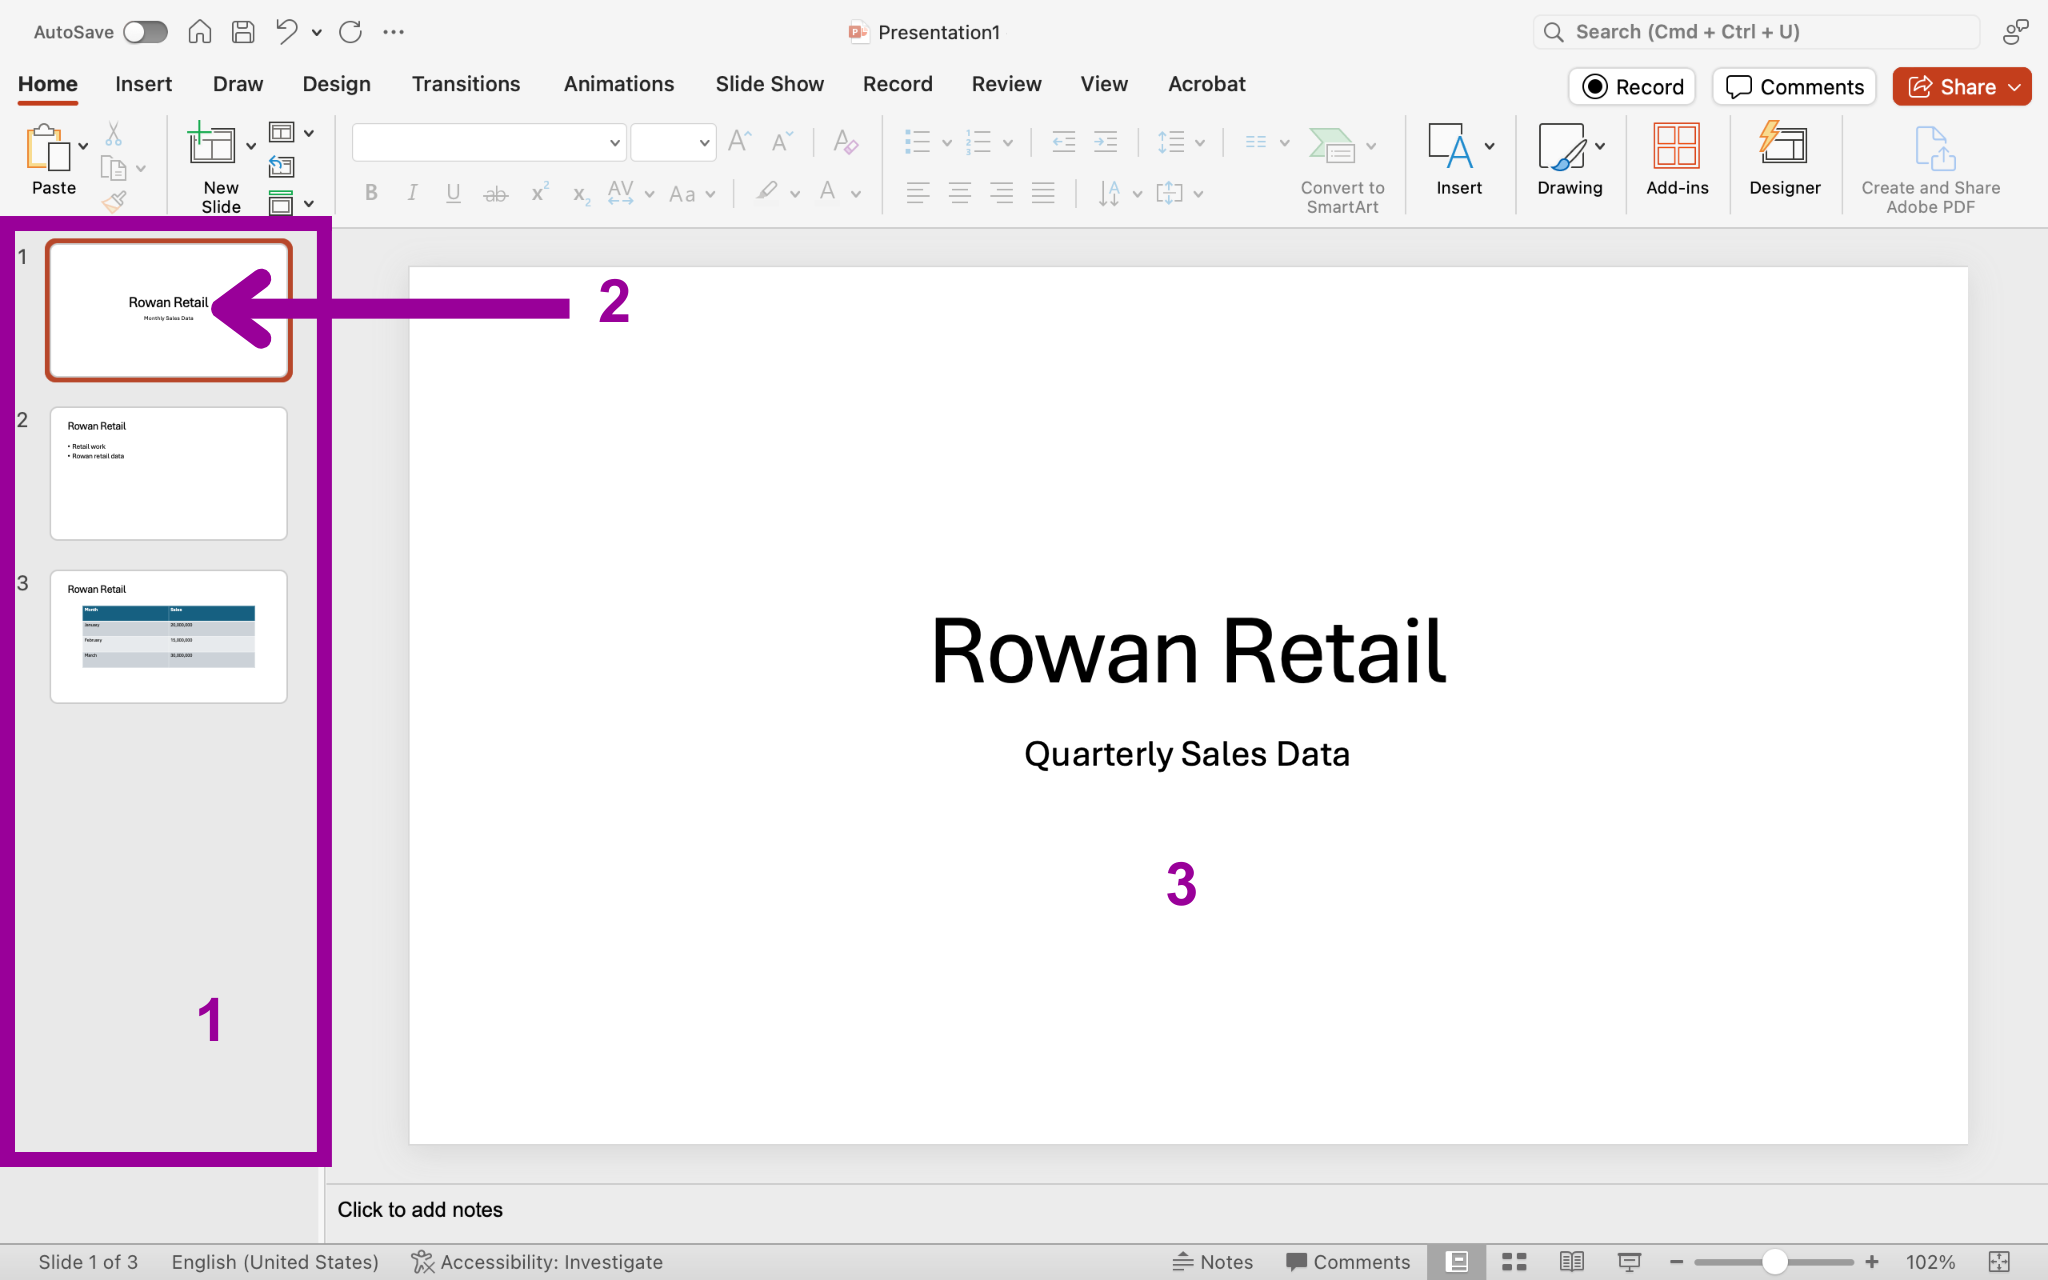Click the collaboration people icon top right
Image resolution: width=2048 pixels, height=1280 pixels.
coord(2015,32)
